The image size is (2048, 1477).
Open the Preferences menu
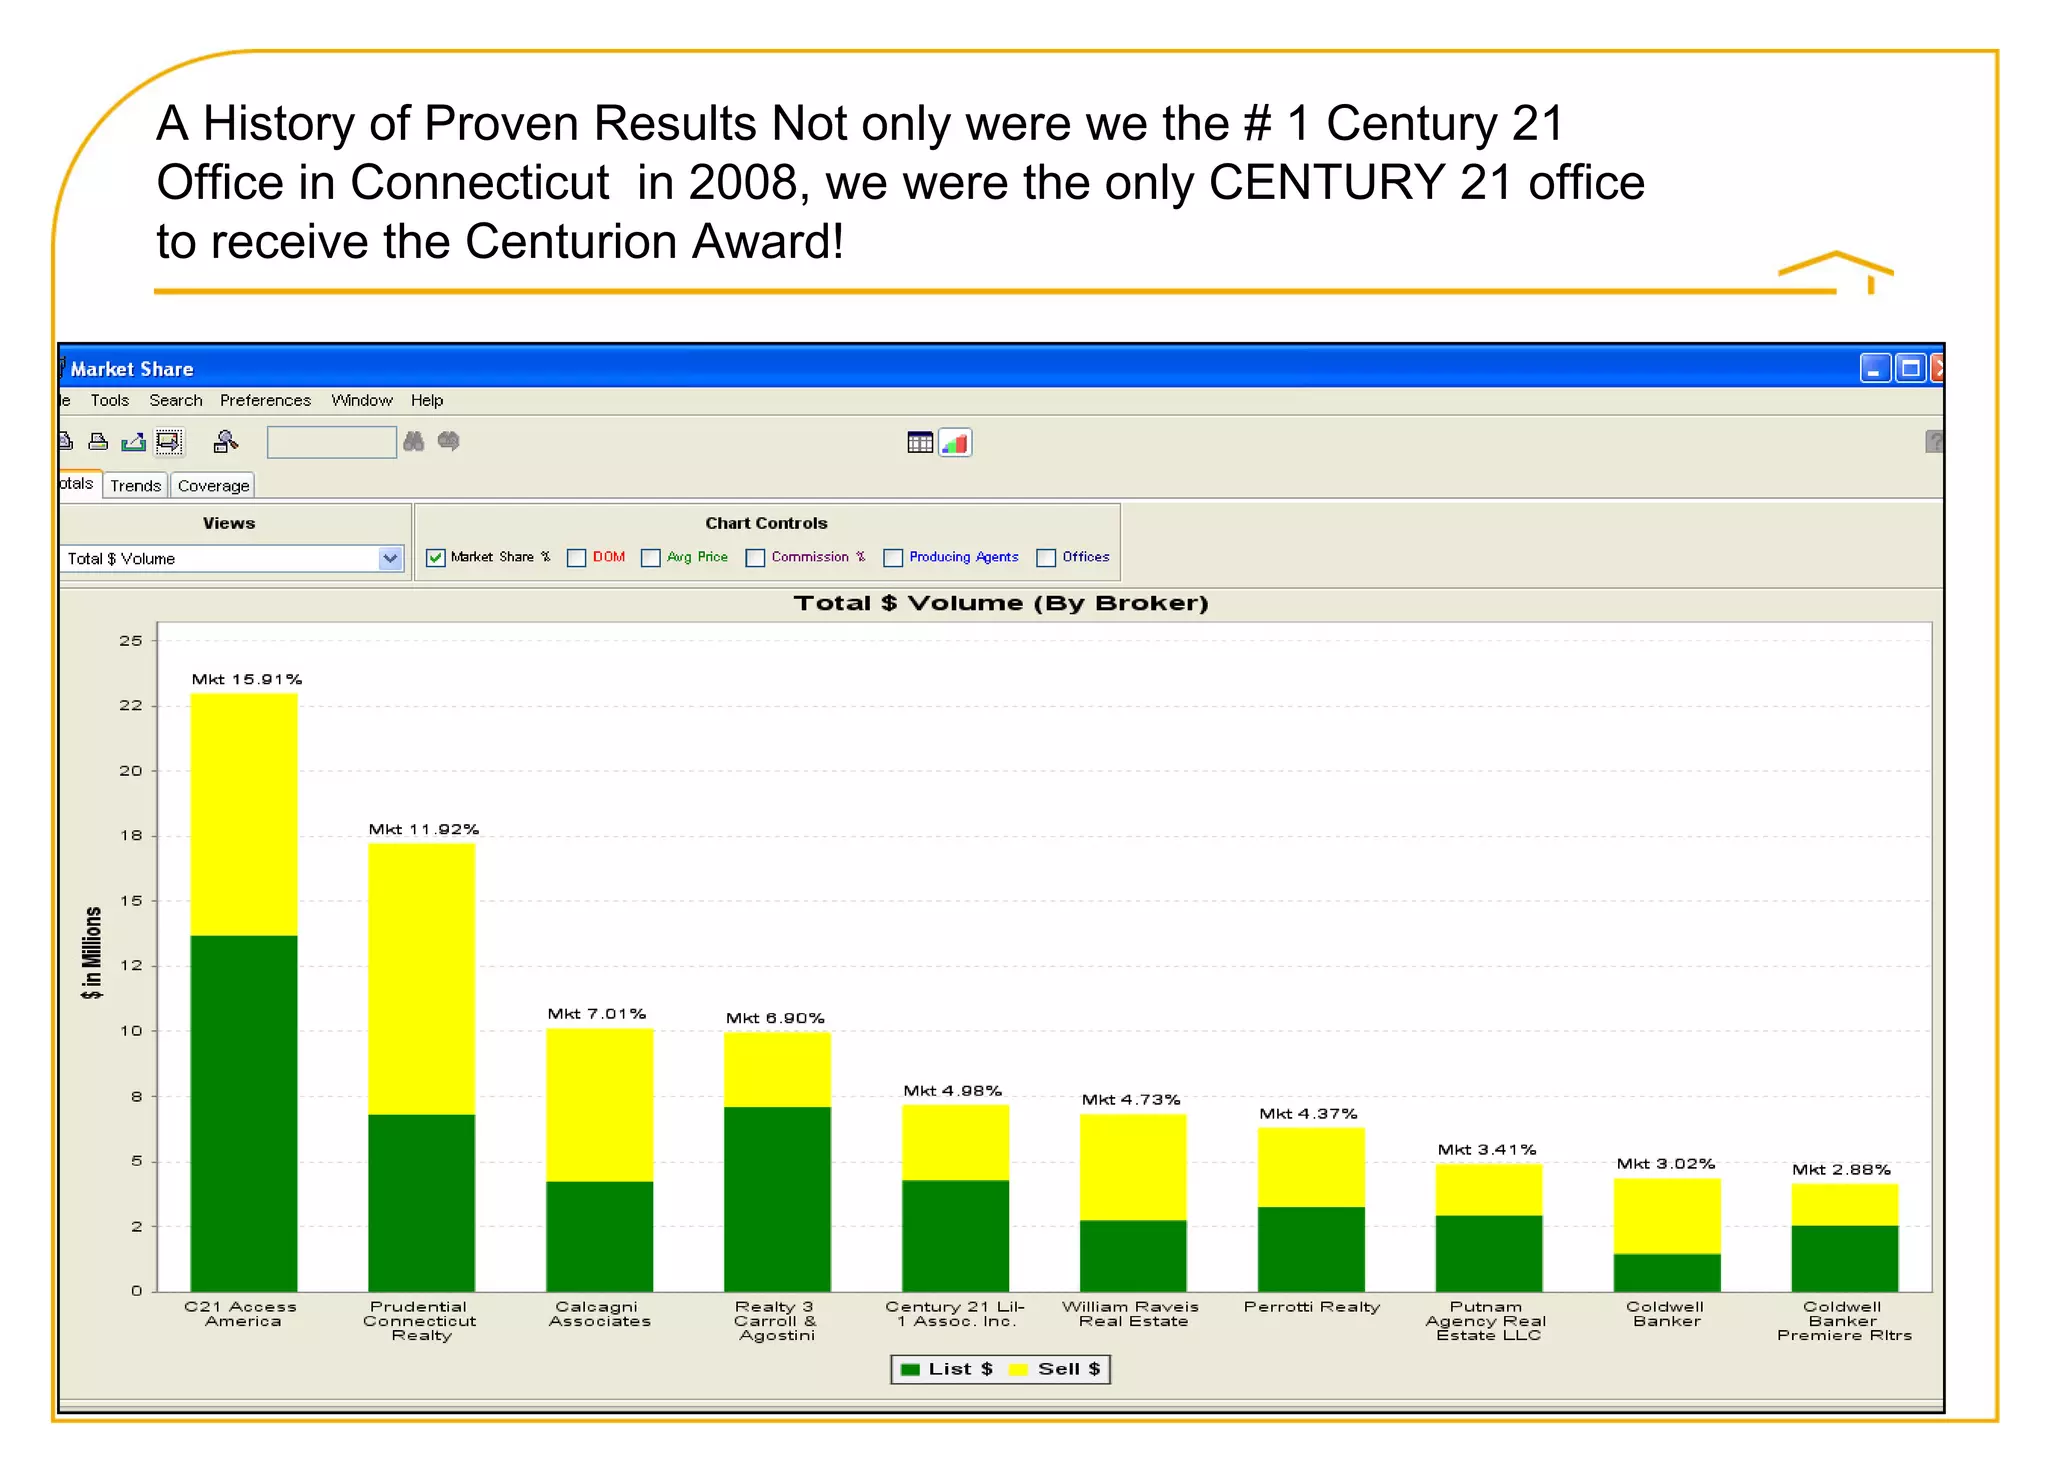[265, 400]
